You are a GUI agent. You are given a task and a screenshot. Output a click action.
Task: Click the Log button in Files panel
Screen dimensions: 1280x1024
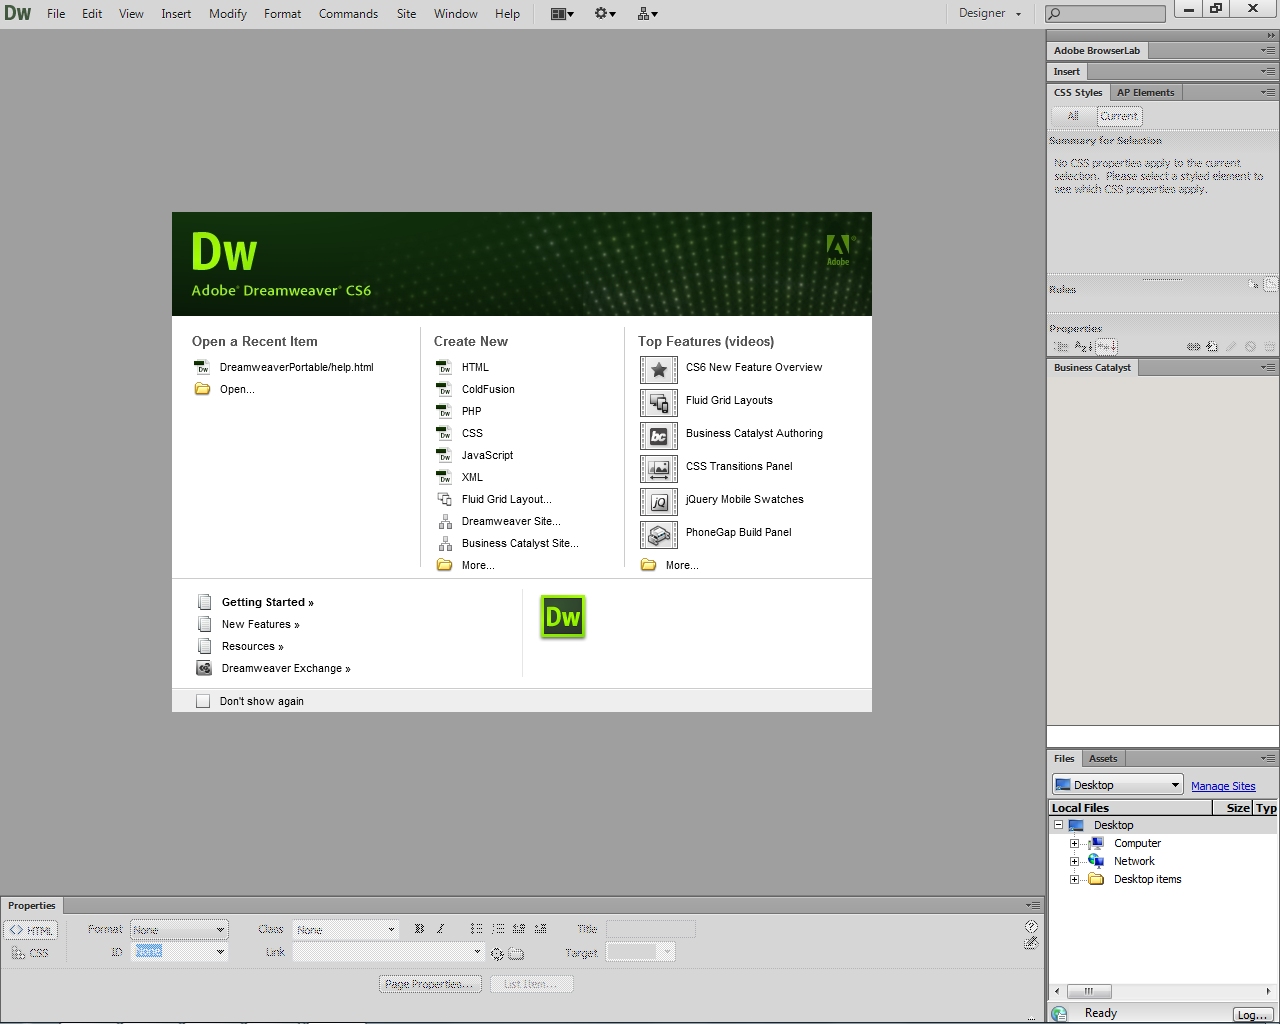point(1252,1014)
